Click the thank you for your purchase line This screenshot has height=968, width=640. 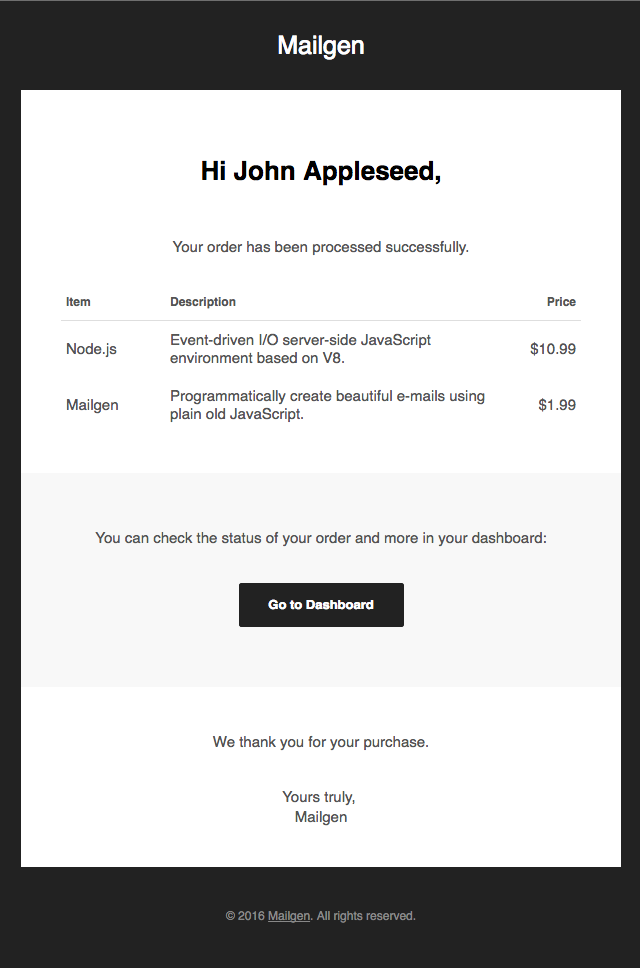pyautogui.click(x=321, y=742)
